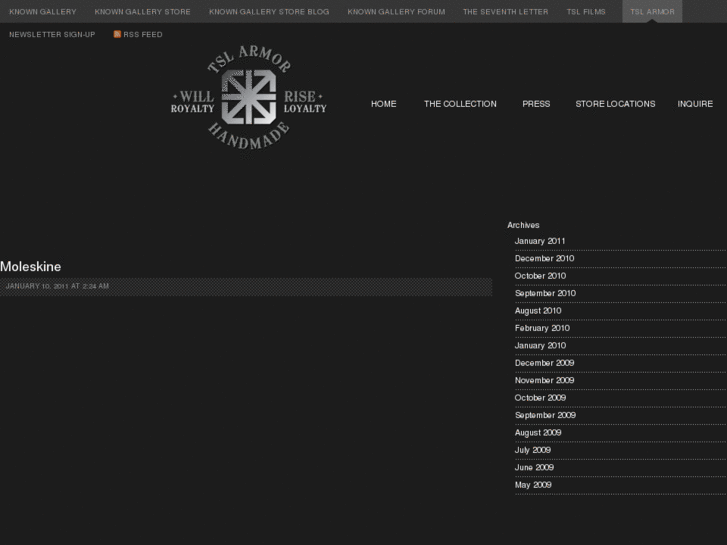Open the TSL Films tab
The height and width of the screenshot is (545, 727).
pos(586,12)
